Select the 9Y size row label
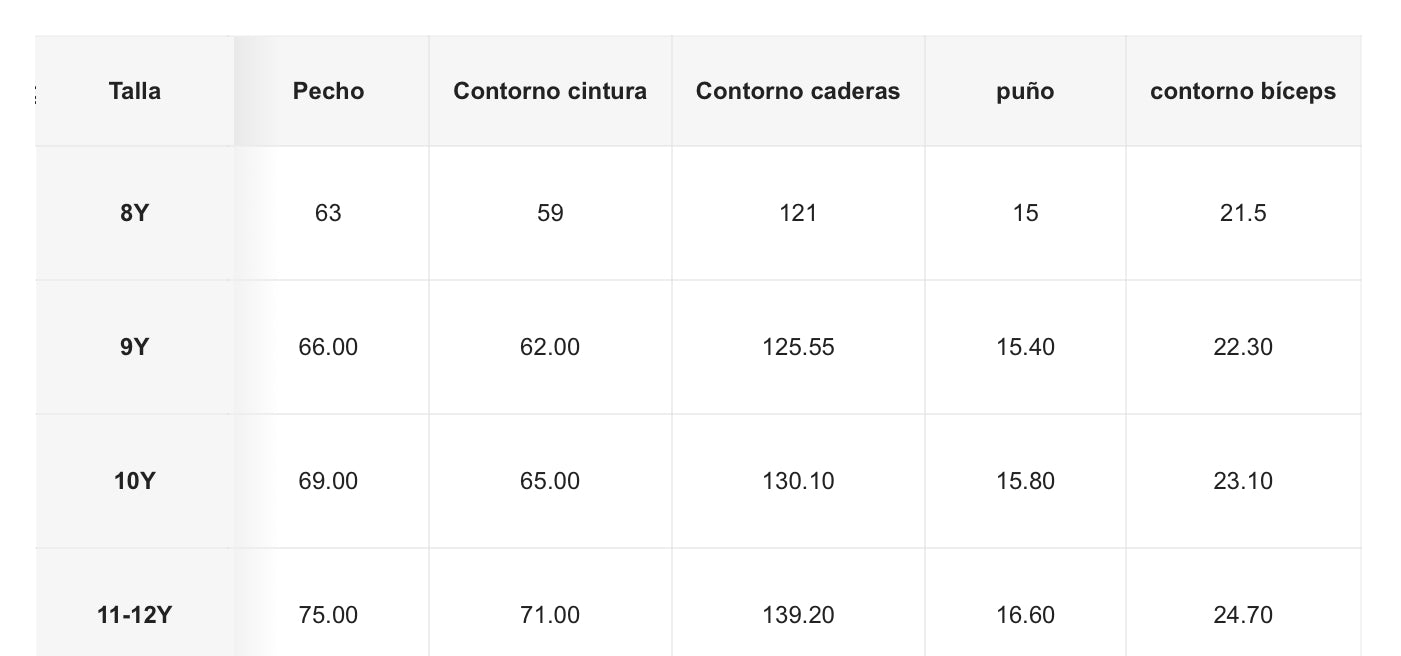This screenshot has width=1401, height=656. tap(134, 347)
